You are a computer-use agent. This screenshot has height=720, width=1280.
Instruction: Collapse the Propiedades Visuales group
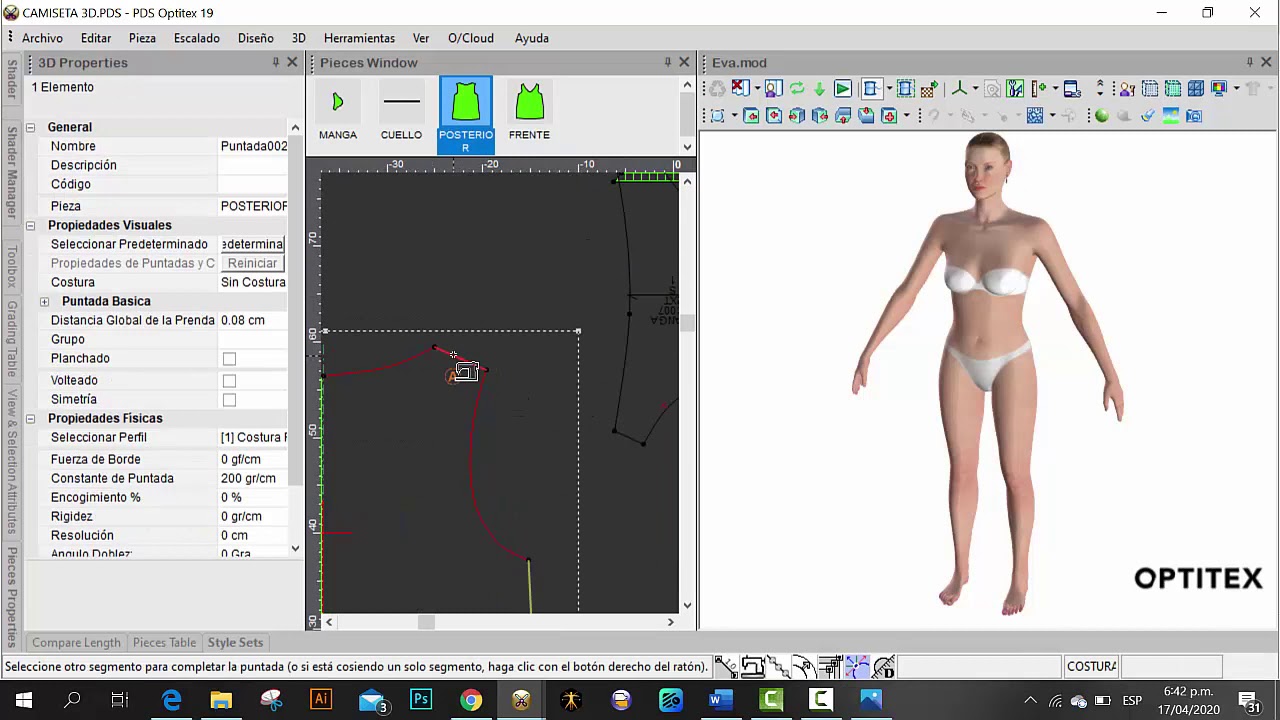point(30,225)
